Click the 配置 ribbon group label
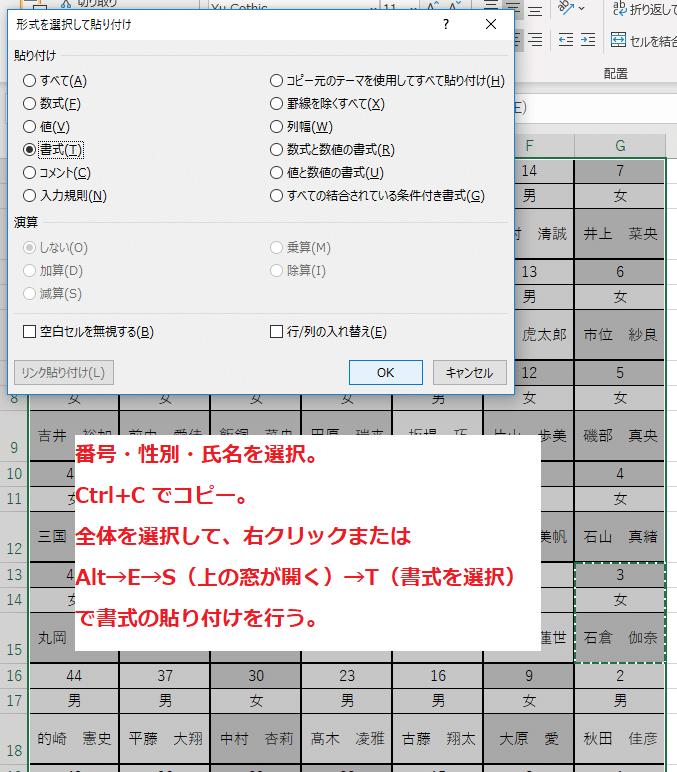 point(615,74)
